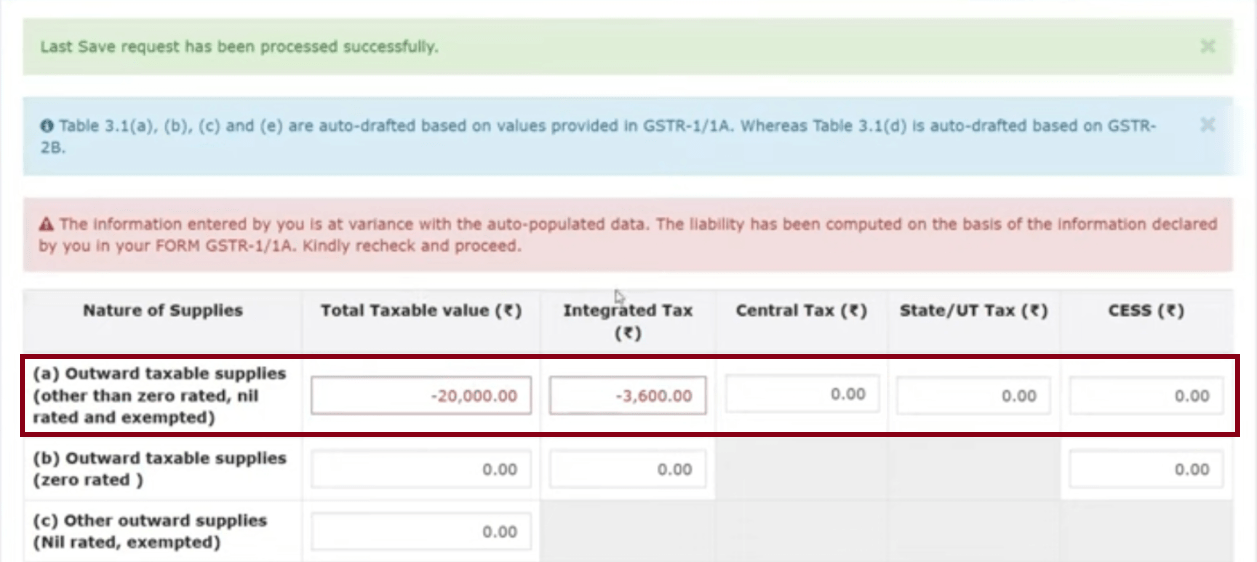The image size is (1257, 562).
Task: Click the Total Taxable value column header
Action: pyautogui.click(x=421, y=311)
